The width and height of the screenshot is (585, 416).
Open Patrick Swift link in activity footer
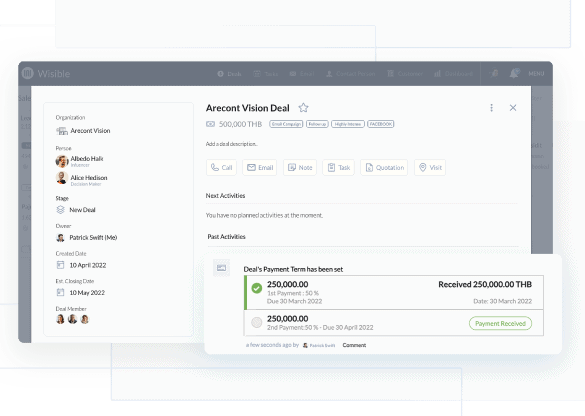(319, 345)
